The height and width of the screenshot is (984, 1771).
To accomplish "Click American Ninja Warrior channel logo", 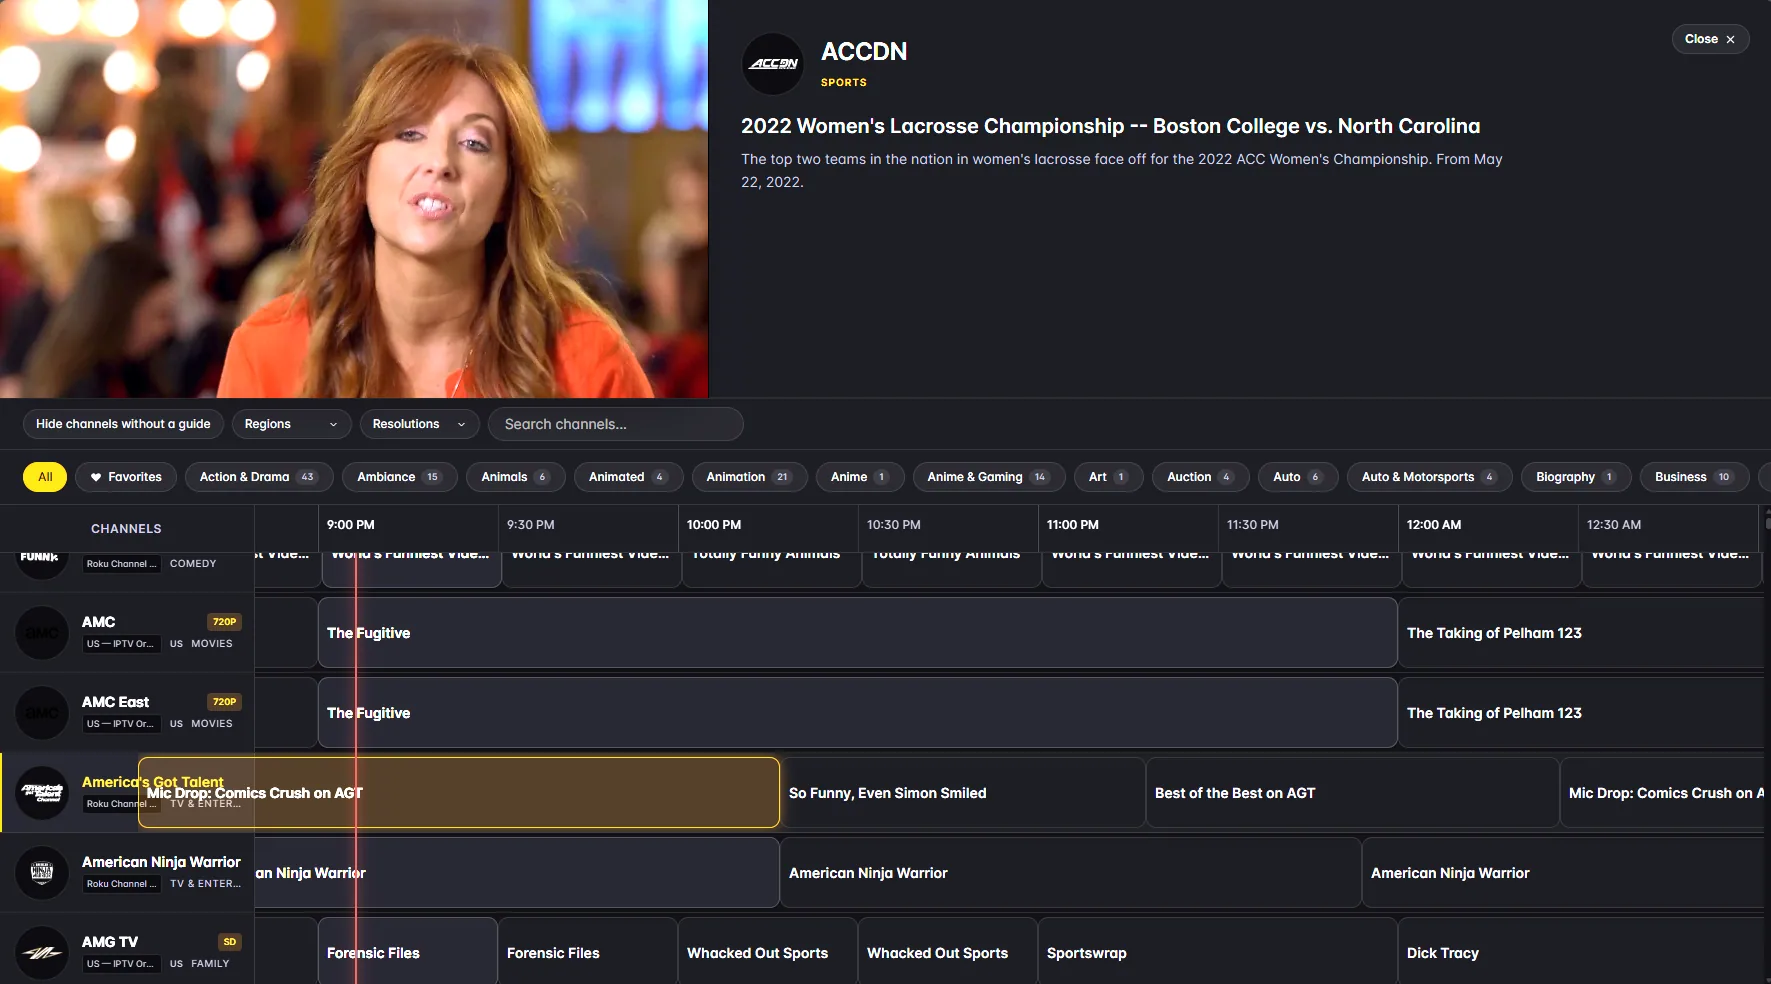I will [42, 873].
